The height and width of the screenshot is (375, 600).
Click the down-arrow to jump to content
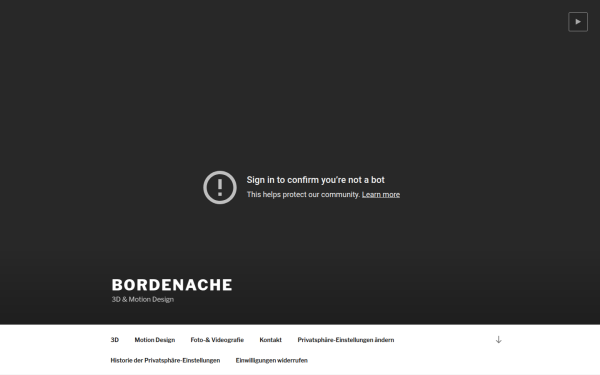point(498,340)
